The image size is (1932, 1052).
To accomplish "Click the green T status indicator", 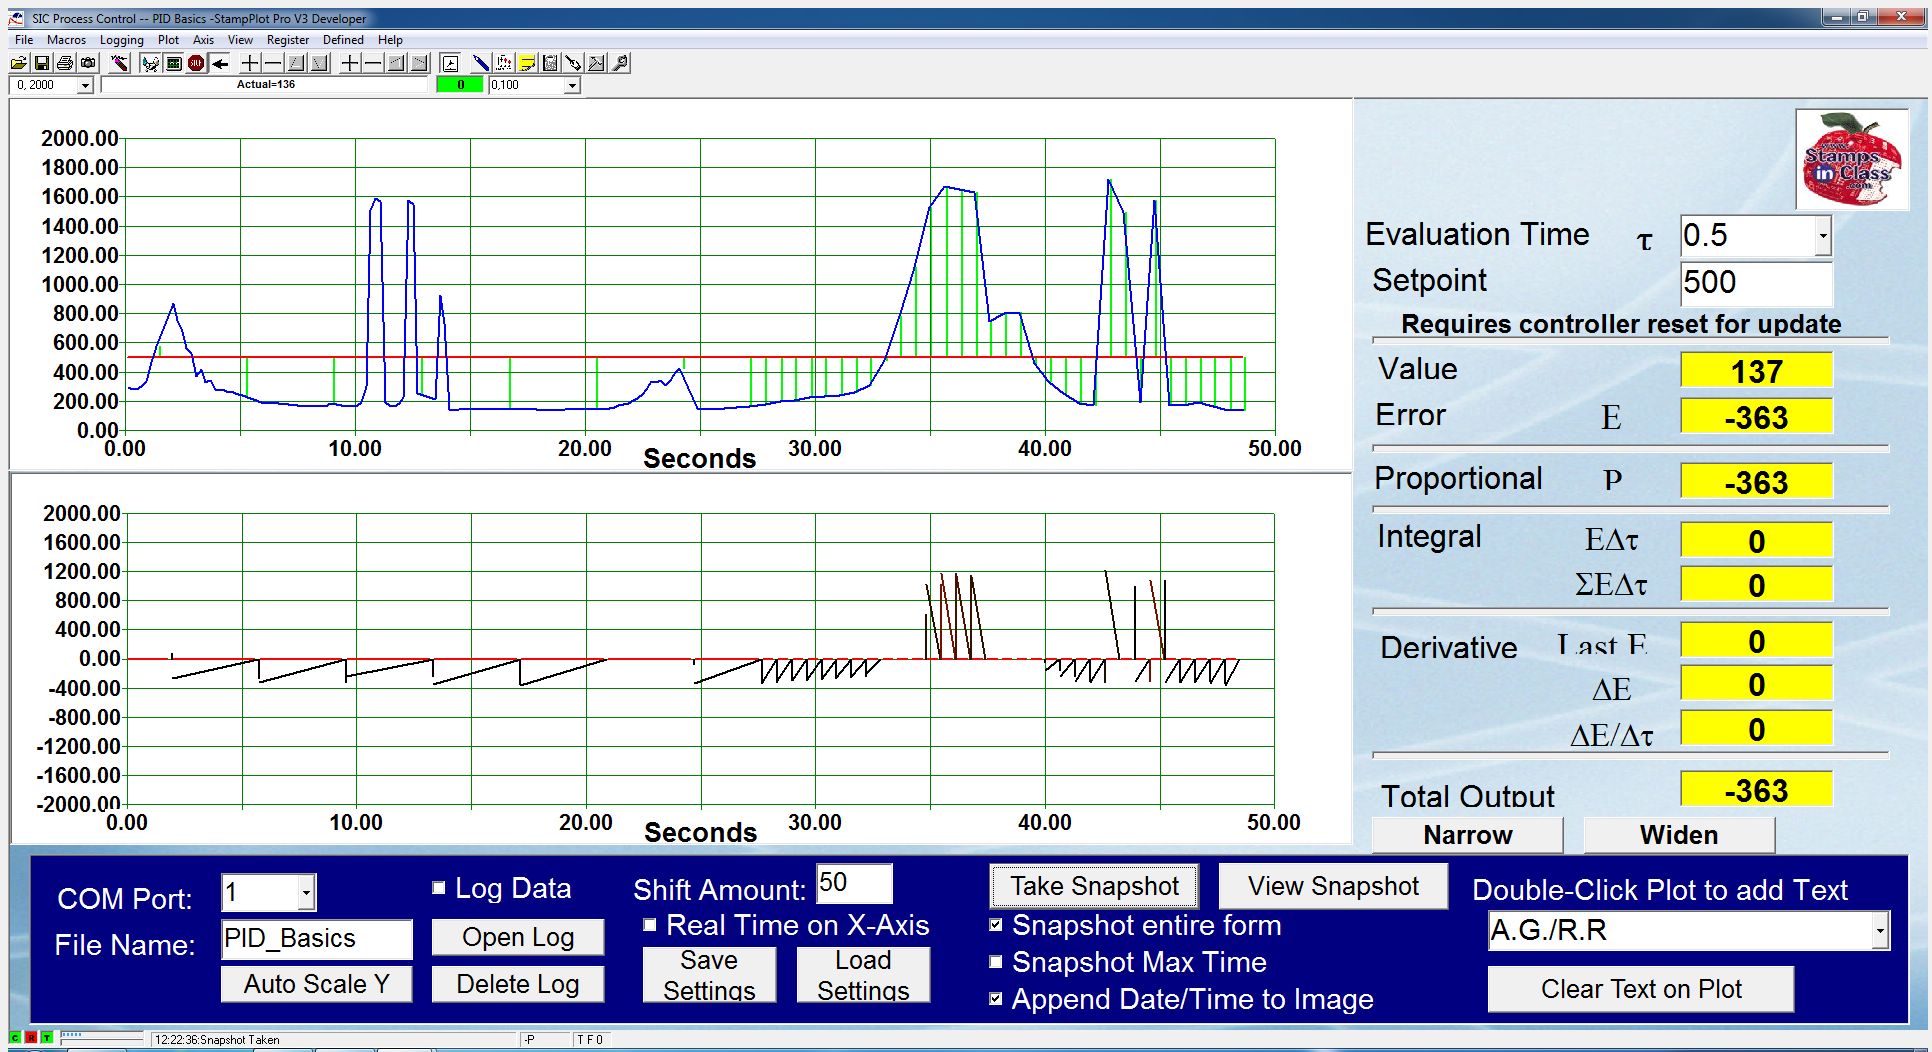I will pos(47,1038).
